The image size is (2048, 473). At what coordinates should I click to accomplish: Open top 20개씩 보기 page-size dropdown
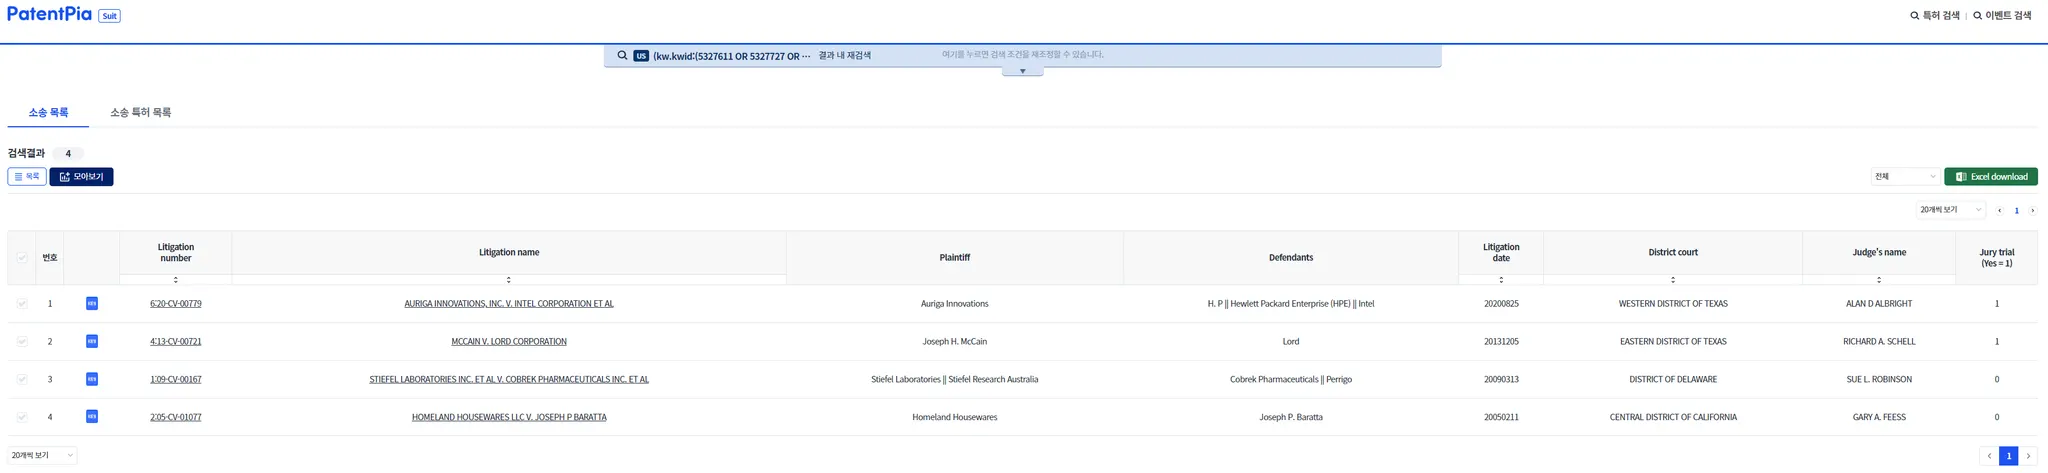click(x=1950, y=210)
